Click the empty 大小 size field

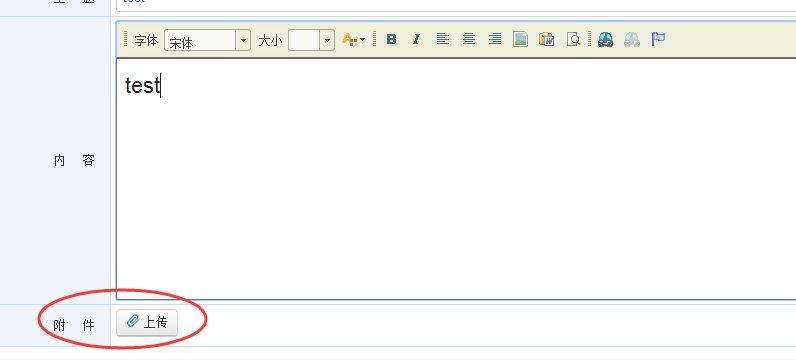tap(304, 40)
